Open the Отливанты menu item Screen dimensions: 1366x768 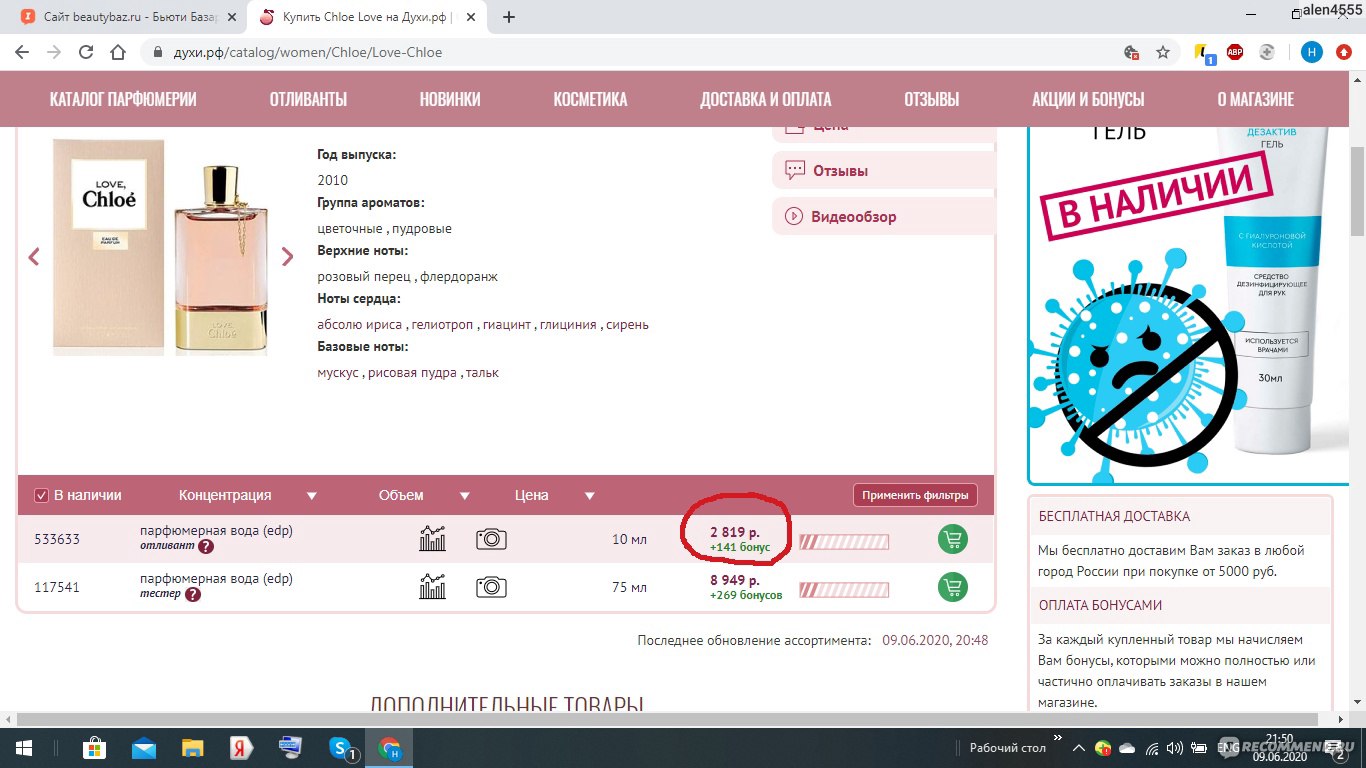pos(308,99)
